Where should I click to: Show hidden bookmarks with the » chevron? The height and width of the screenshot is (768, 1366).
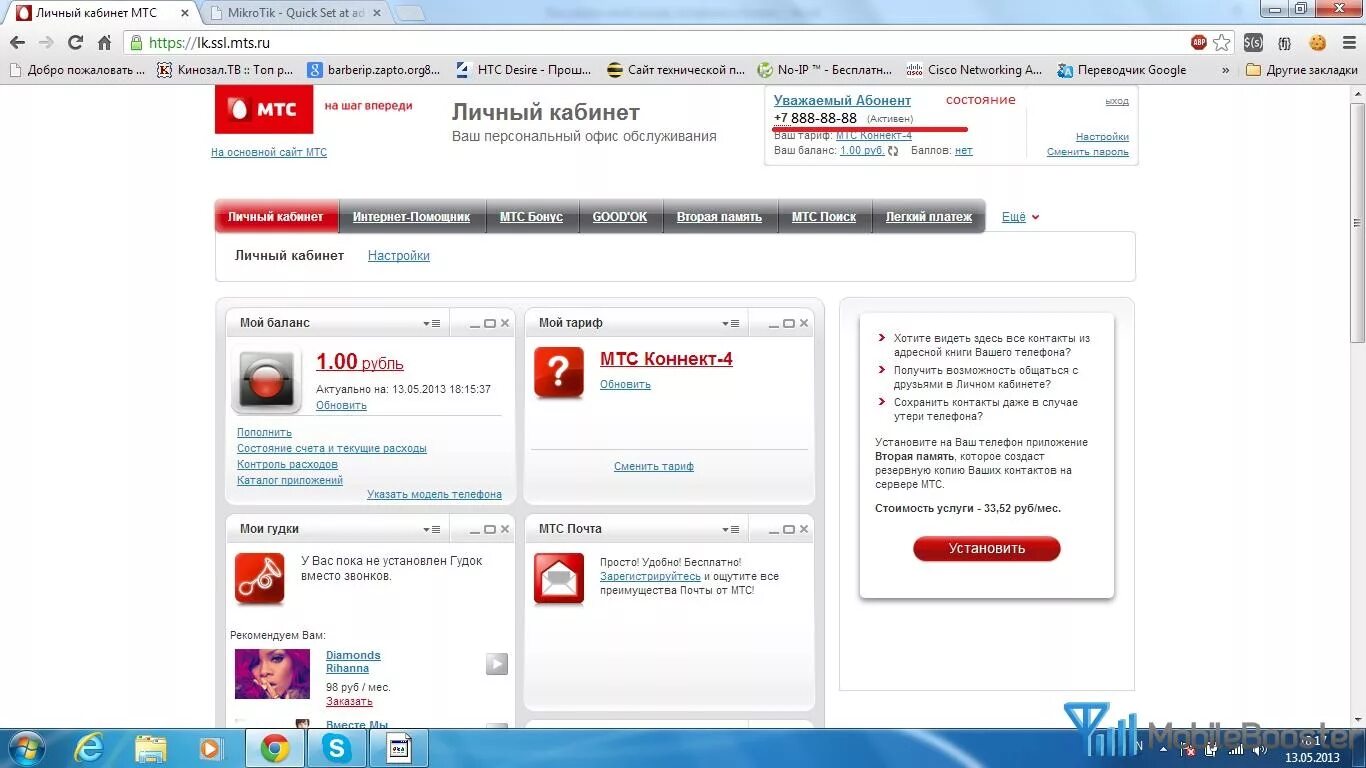pyautogui.click(x=1226, y=70)
